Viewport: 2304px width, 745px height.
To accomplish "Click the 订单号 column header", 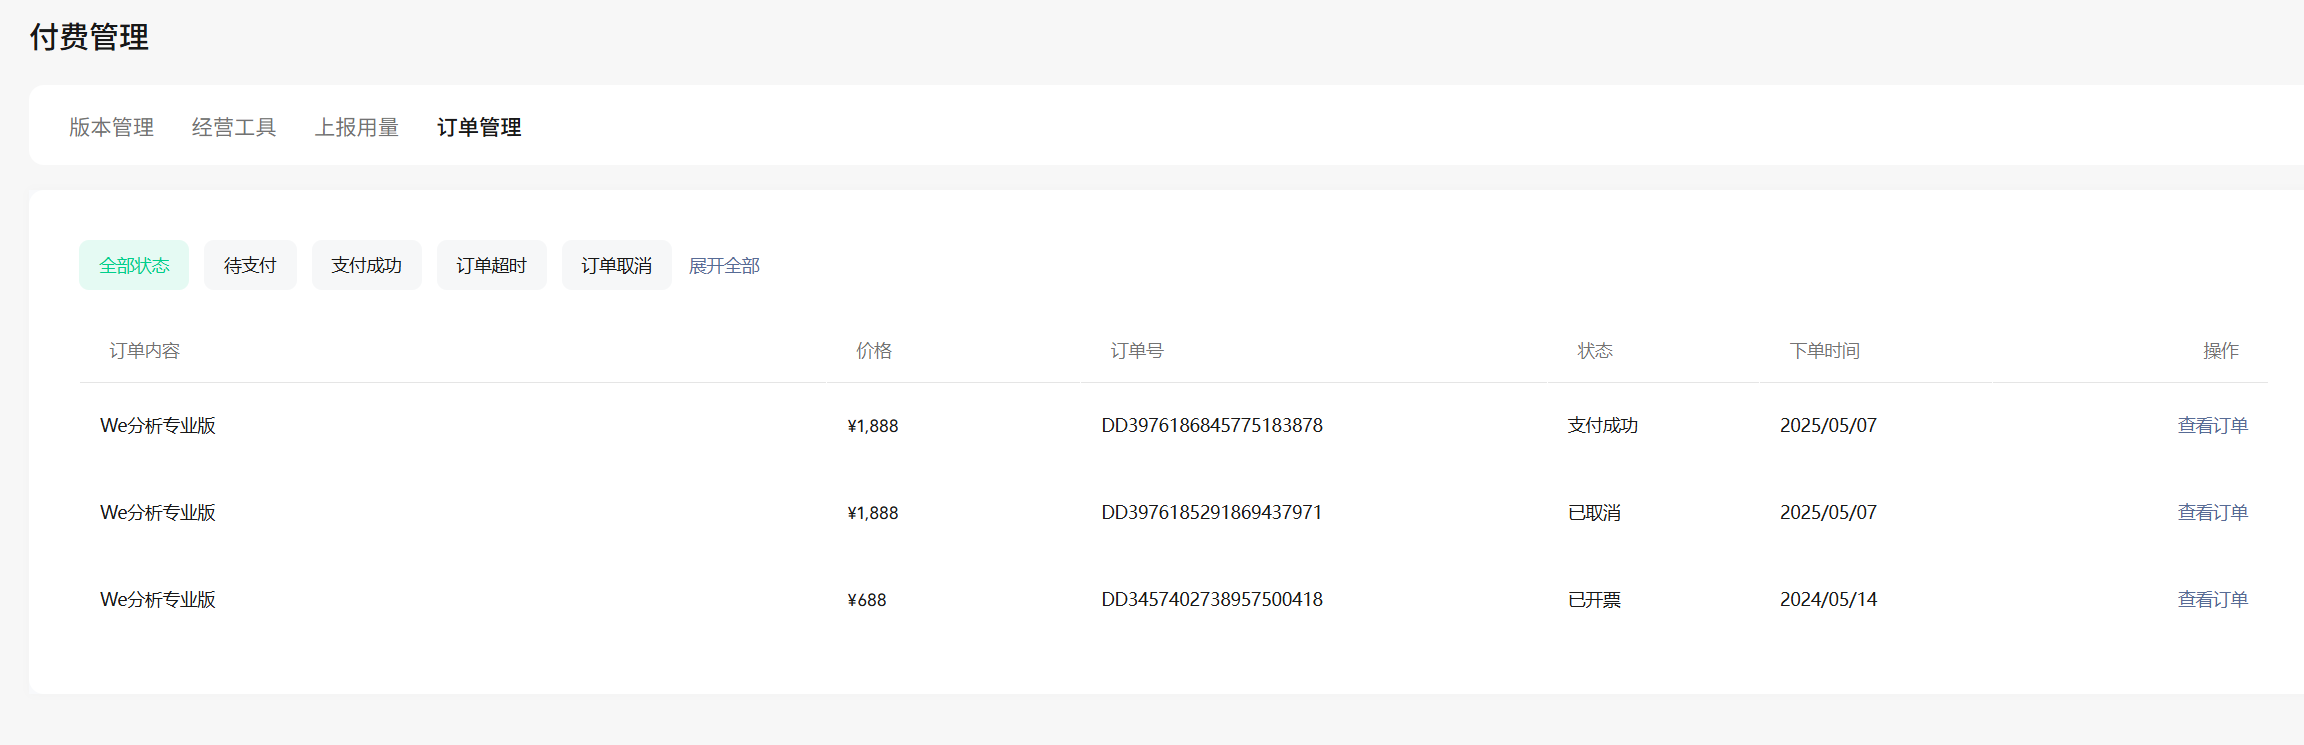I will (1137, 350).
